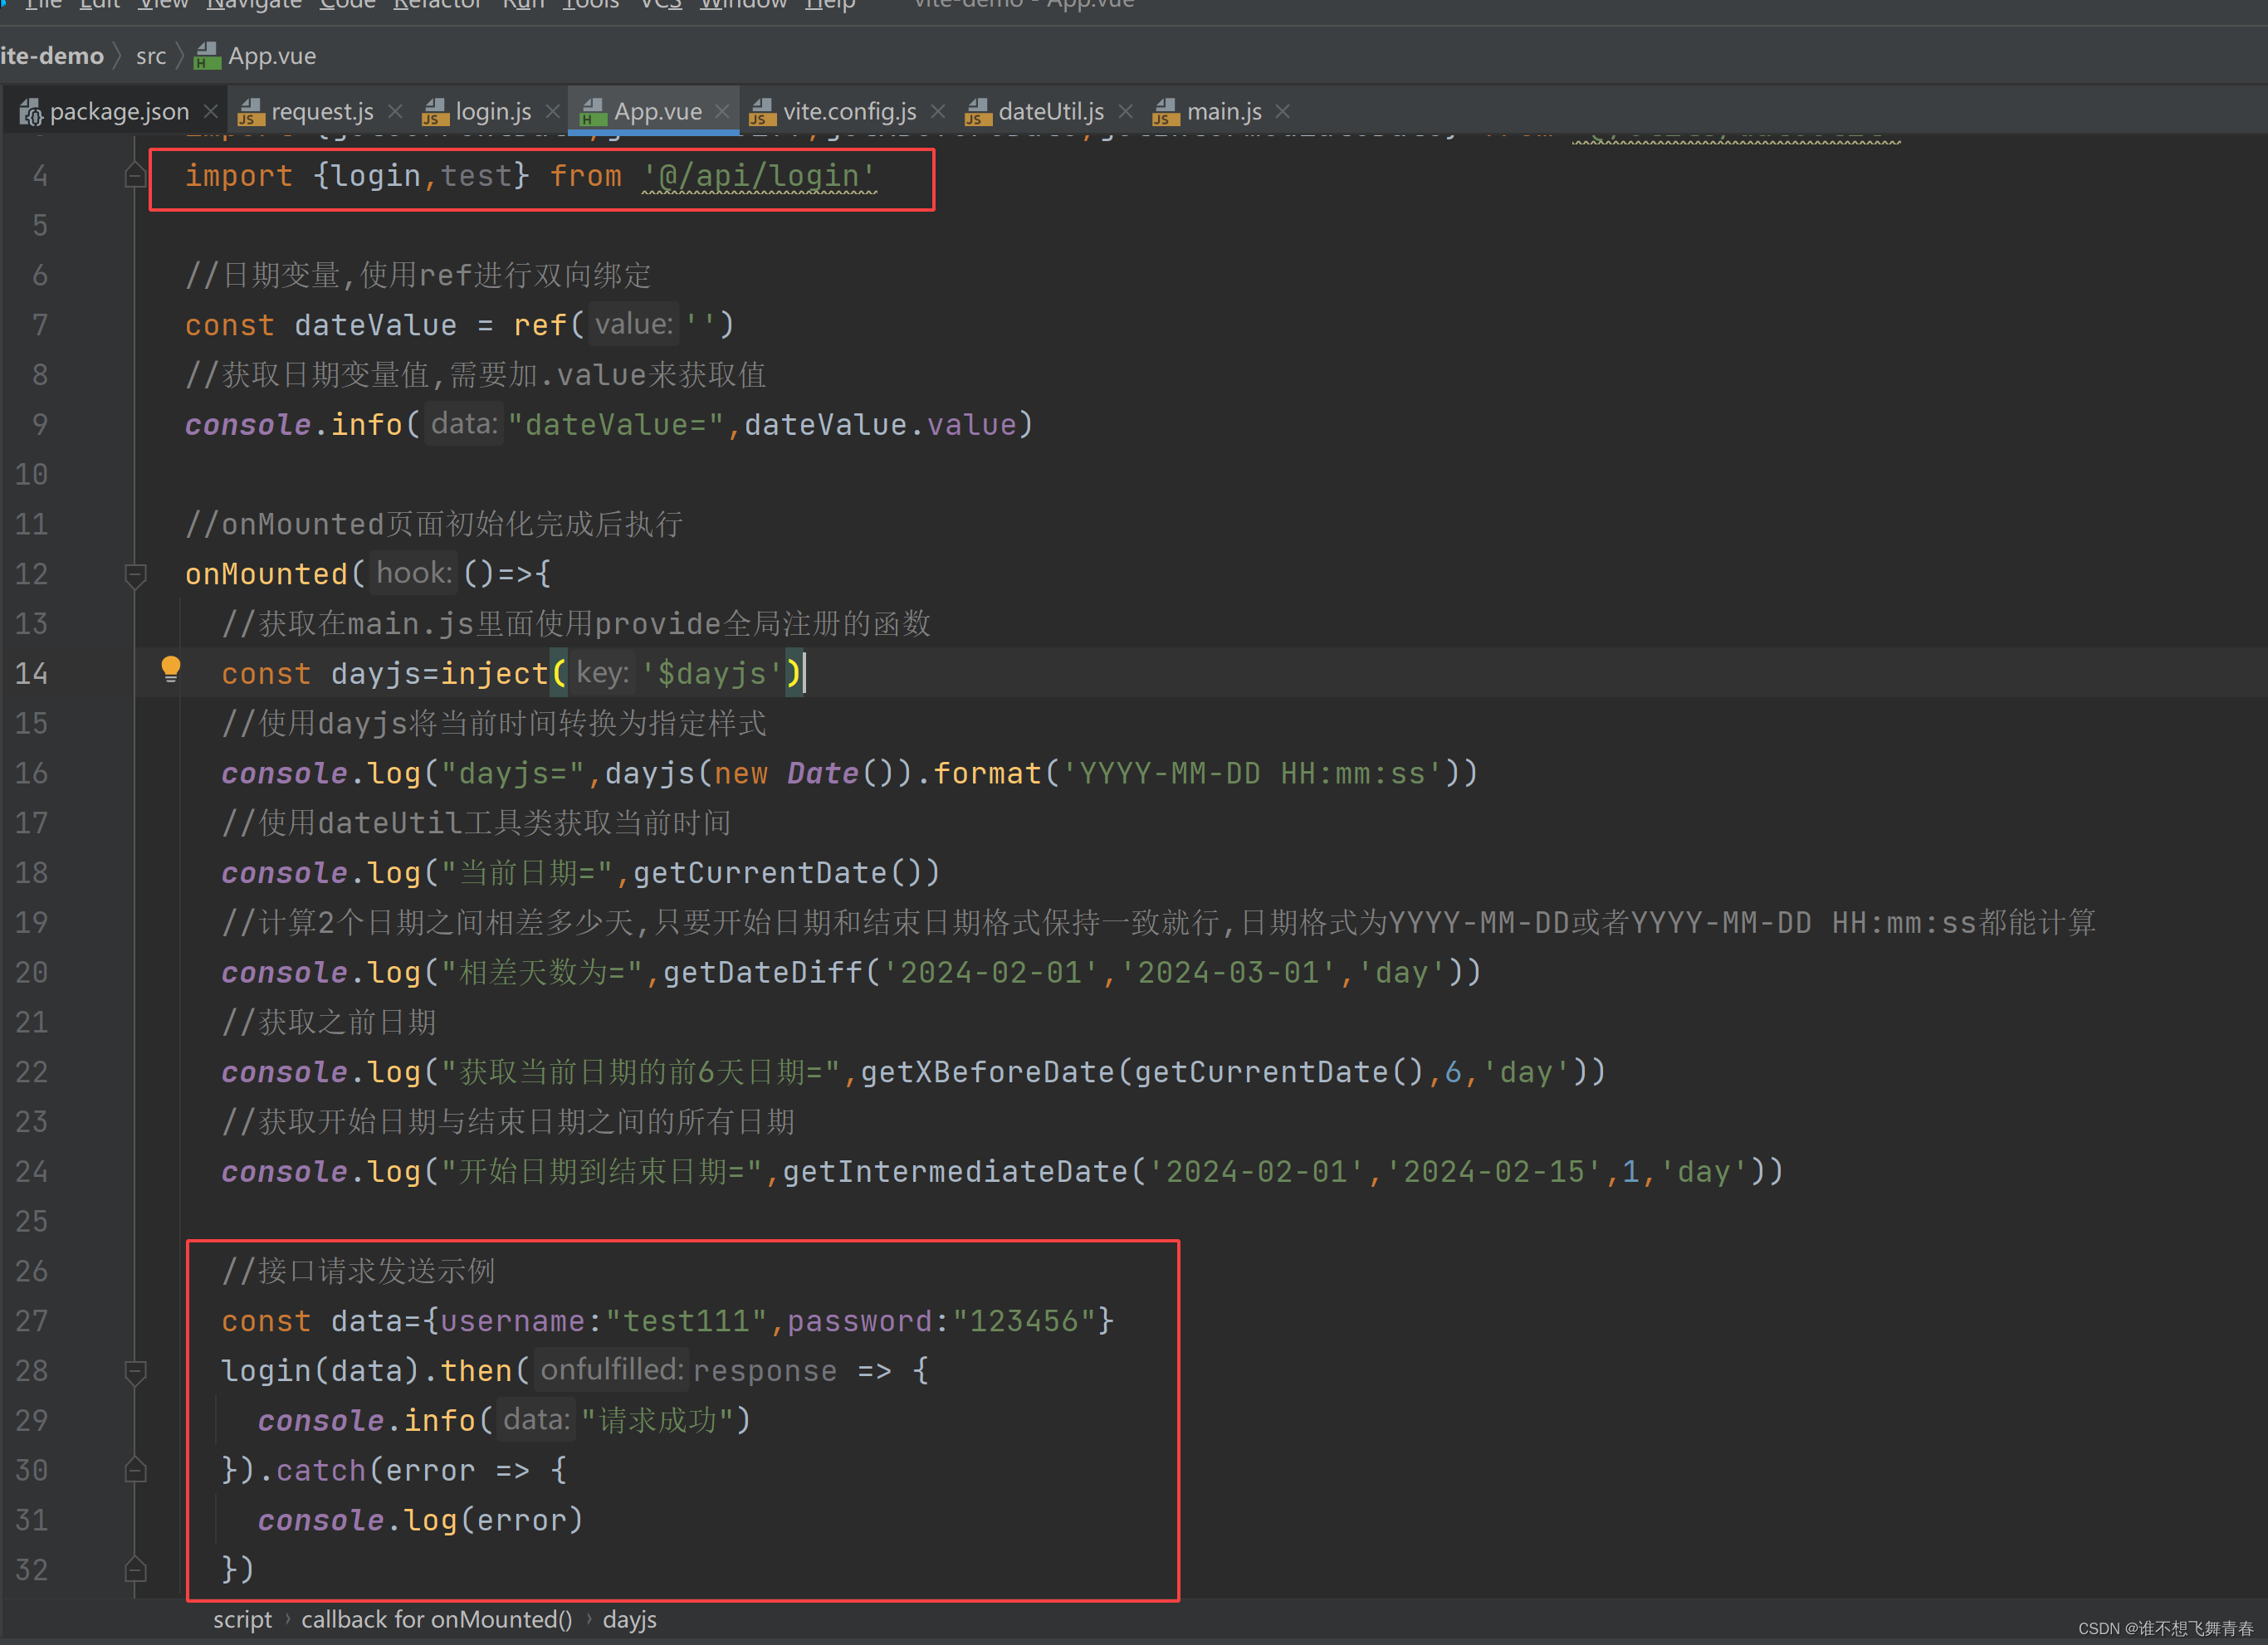Switch to the request.js tab
The image size is (2268, 1645).
pos(321,111)
